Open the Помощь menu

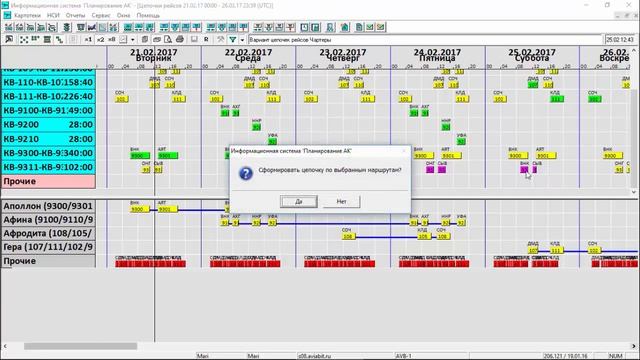tap(148, 16)
